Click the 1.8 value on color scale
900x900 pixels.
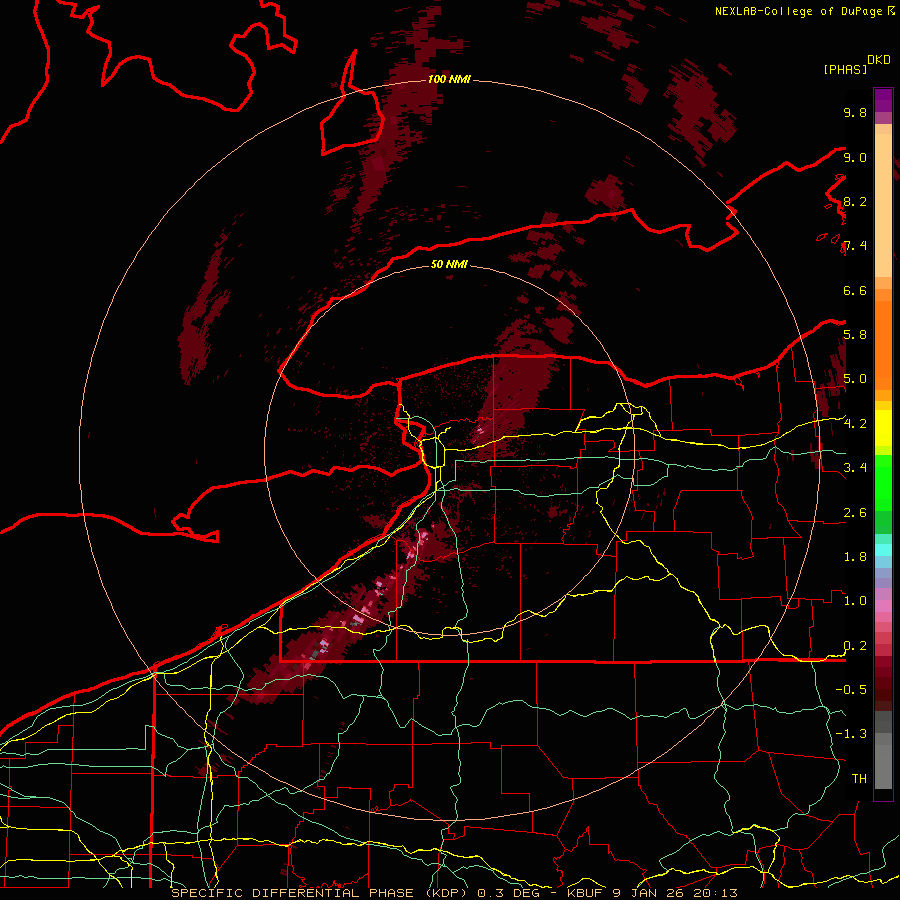[855, 557]
